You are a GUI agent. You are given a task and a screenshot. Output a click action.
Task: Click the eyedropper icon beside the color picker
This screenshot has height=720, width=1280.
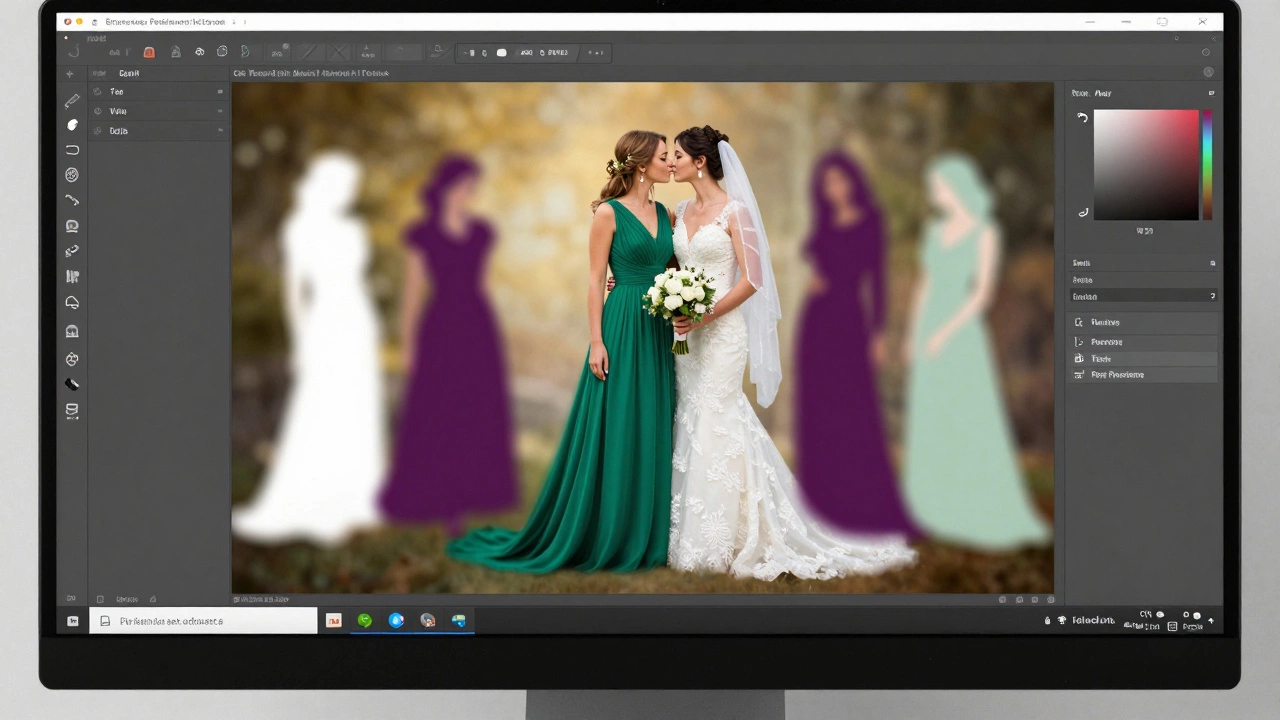(x=1083, y=212)
